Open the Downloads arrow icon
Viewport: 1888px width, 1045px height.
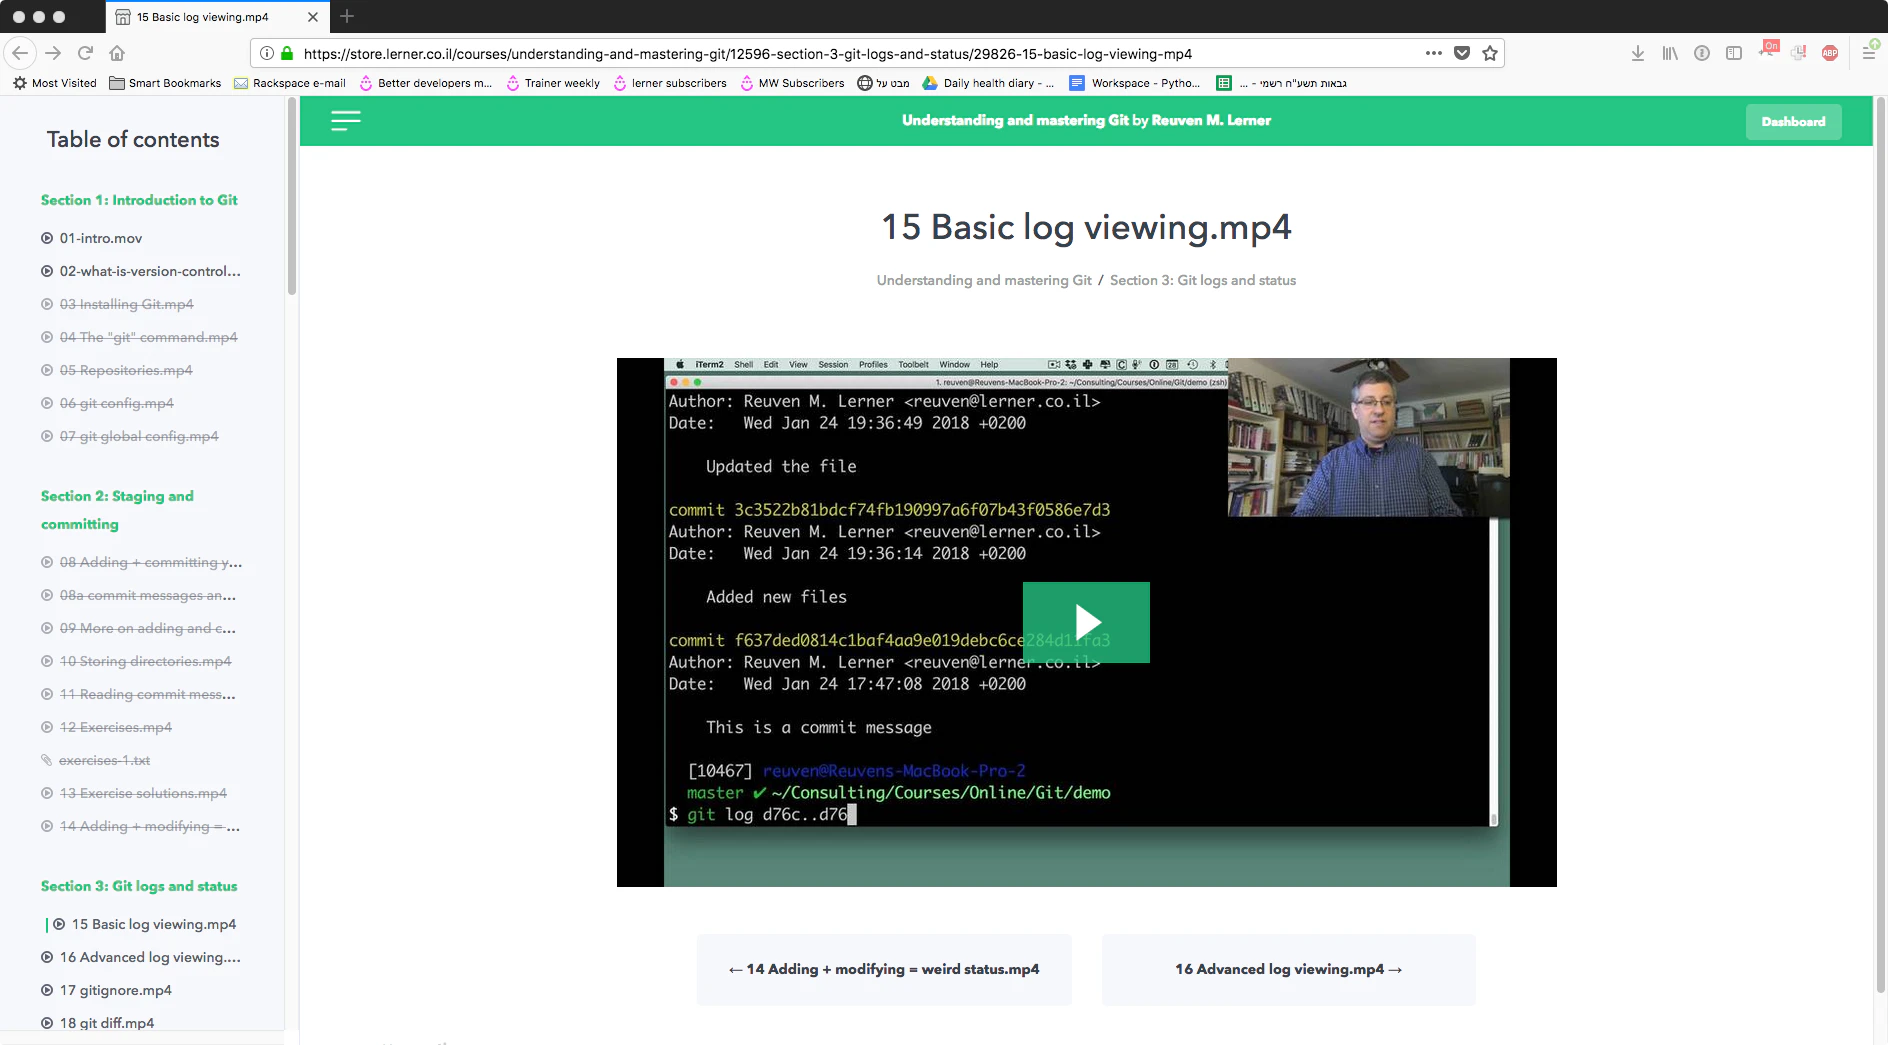[1638, 53]
